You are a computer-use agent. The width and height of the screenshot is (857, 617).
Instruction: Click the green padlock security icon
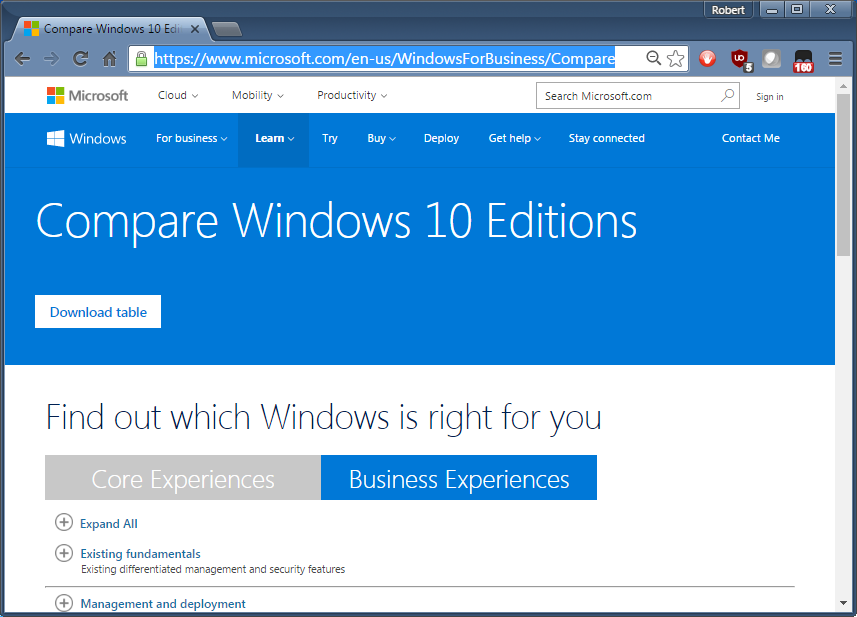142,58
